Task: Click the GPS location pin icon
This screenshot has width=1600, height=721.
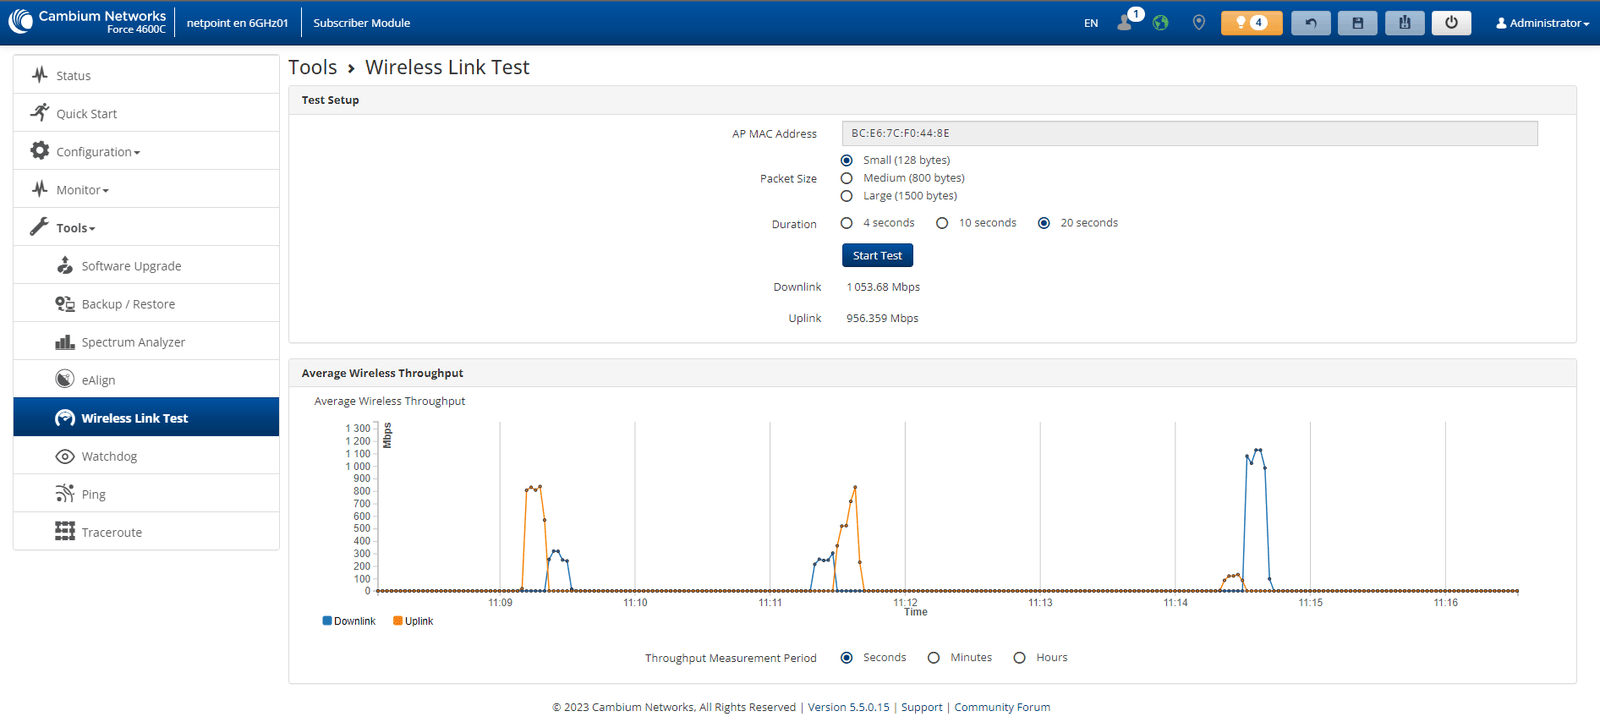Action: (x=1199, y=23)
